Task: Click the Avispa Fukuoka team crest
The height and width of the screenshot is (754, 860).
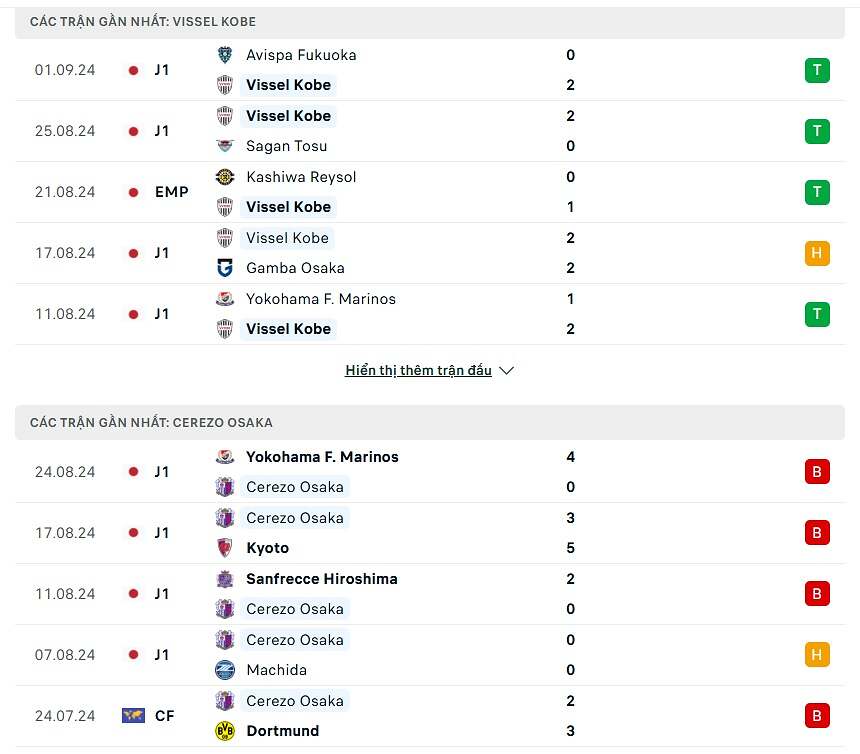Action: pos(225,55)
